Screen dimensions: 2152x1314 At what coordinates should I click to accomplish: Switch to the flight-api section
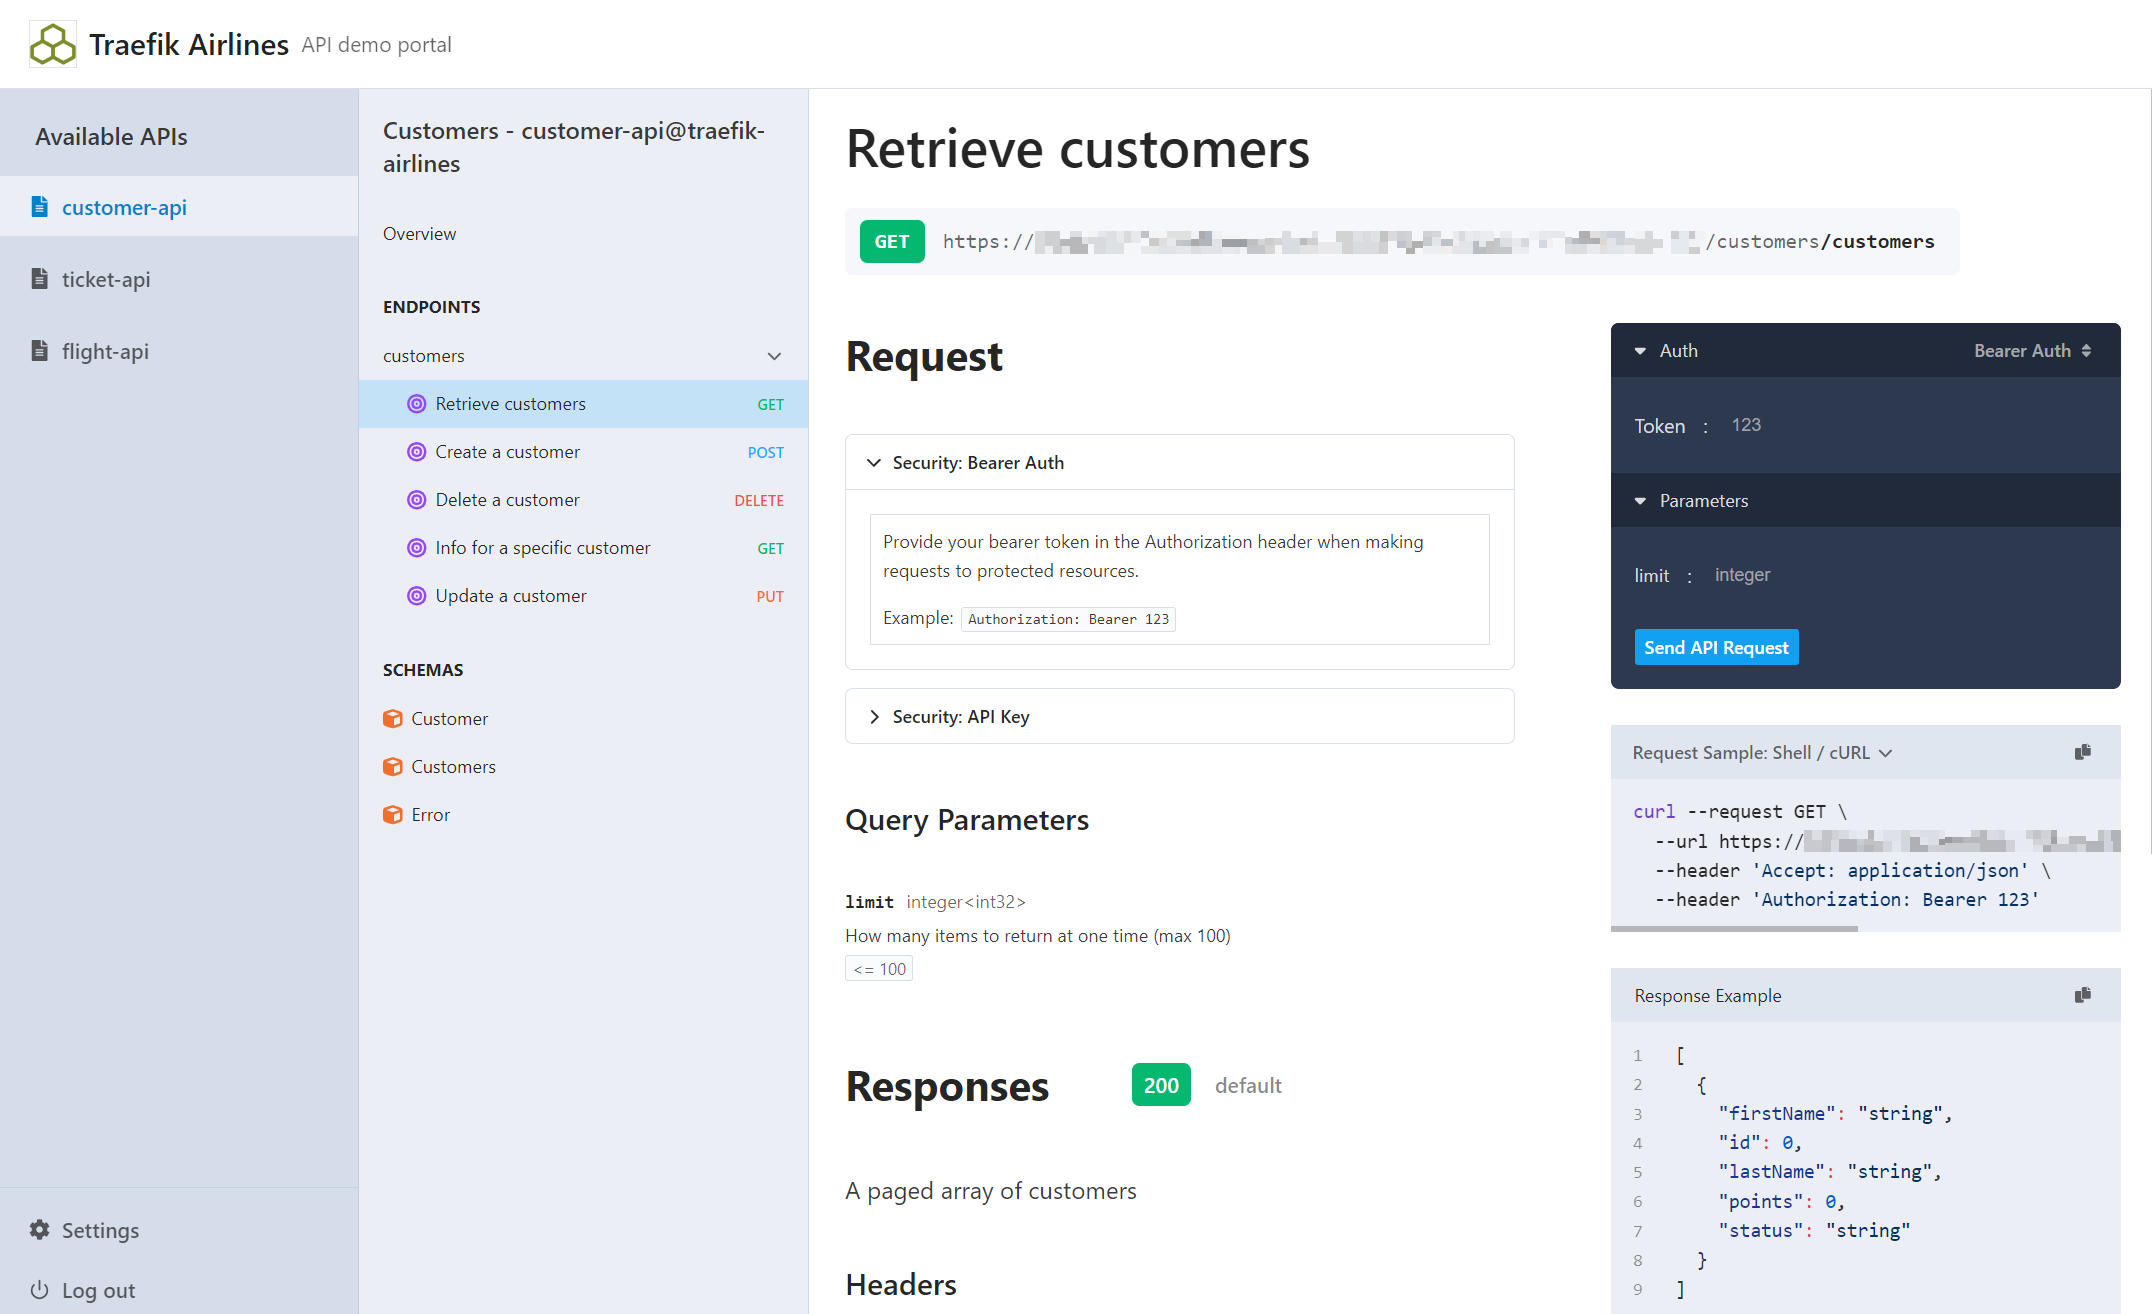(105, 351)
